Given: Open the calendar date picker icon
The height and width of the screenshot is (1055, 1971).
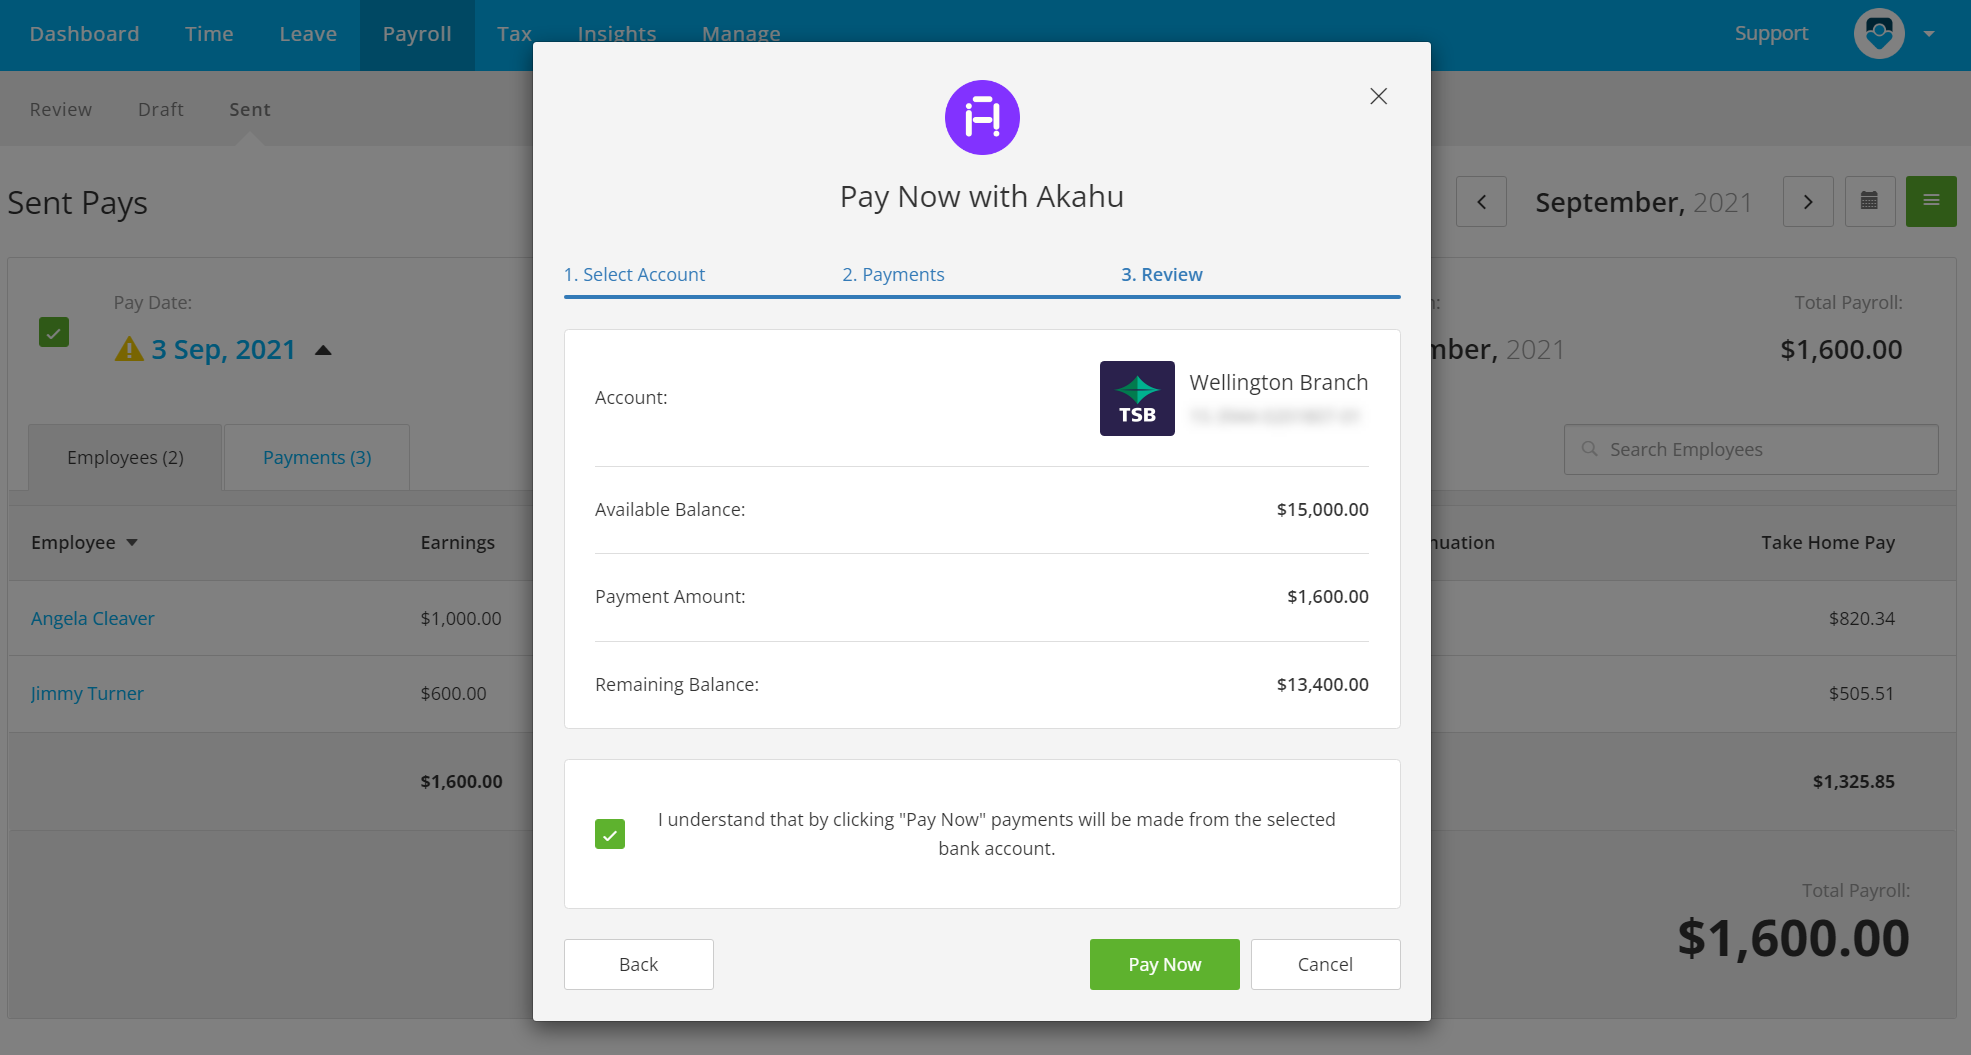Looking at the screenshot, I should 1869,202.
